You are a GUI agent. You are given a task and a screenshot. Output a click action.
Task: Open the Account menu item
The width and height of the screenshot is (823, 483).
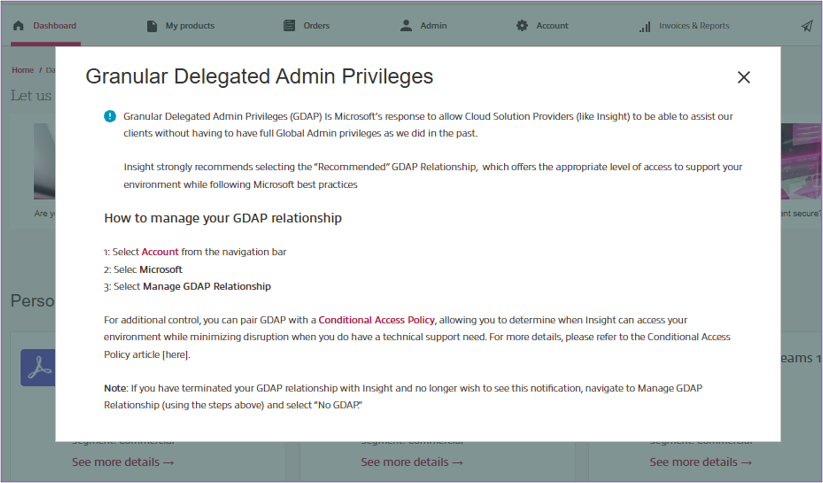552,26
